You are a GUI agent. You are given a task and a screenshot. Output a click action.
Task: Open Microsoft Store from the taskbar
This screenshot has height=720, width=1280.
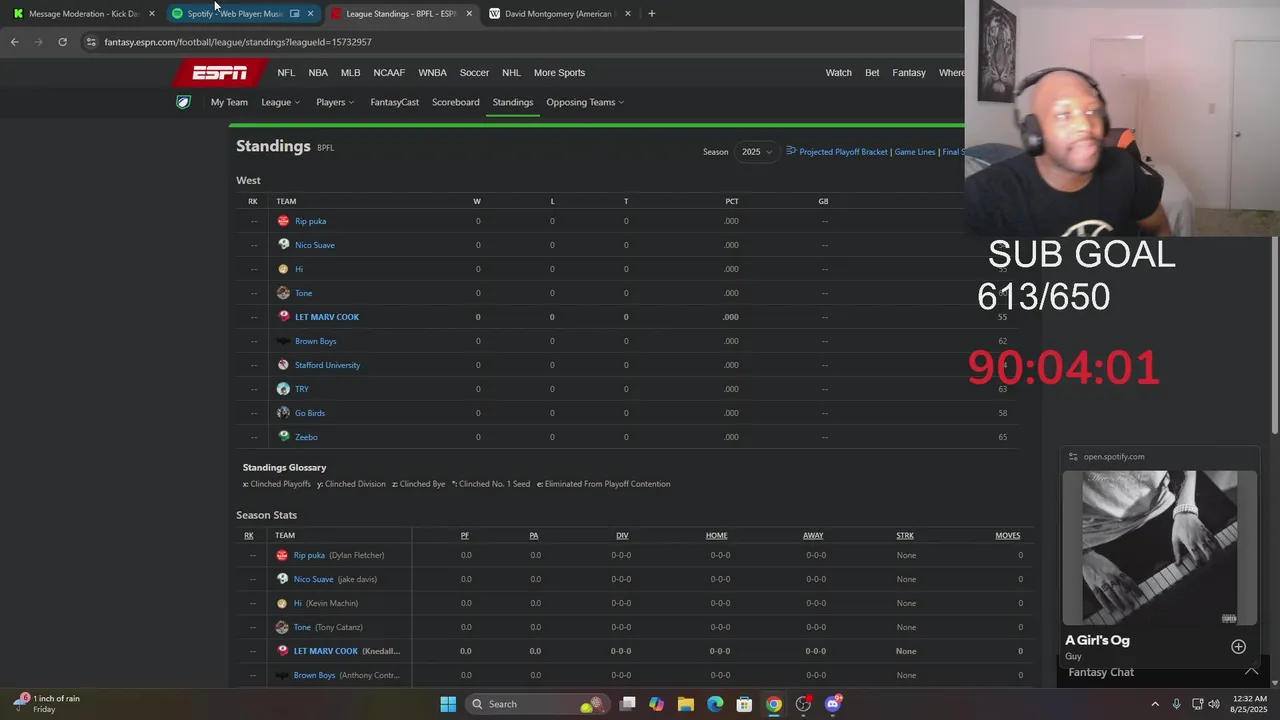[x=744, y=704]
